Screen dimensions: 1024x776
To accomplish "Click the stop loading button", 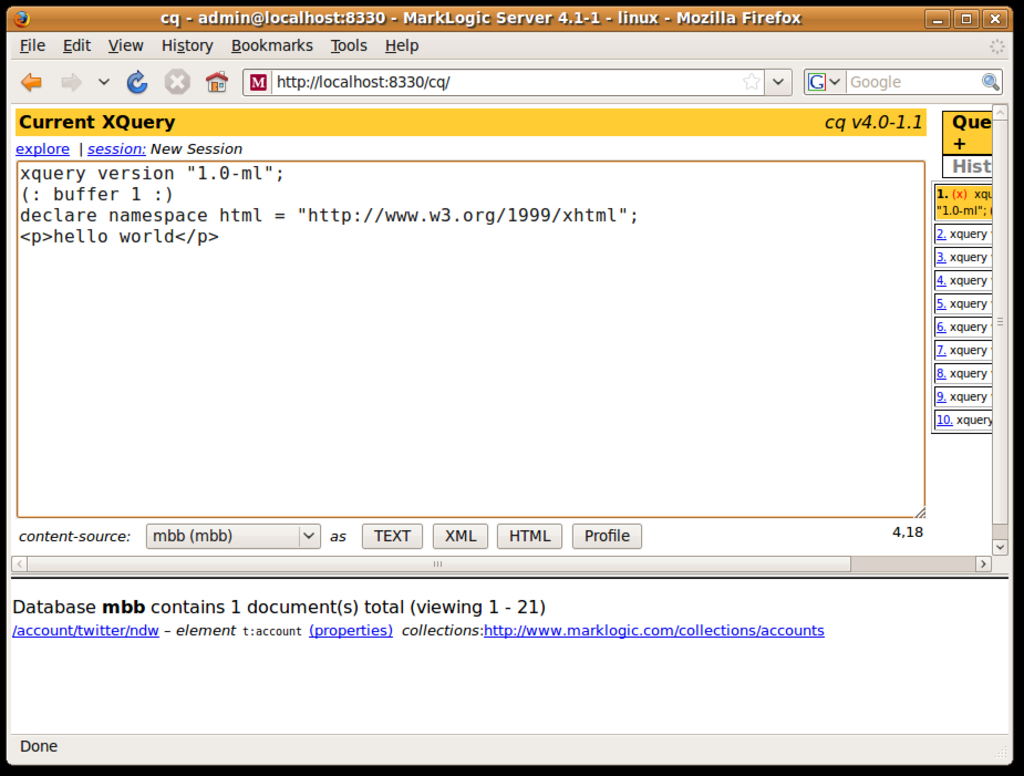I will click(x=177, y=82).
